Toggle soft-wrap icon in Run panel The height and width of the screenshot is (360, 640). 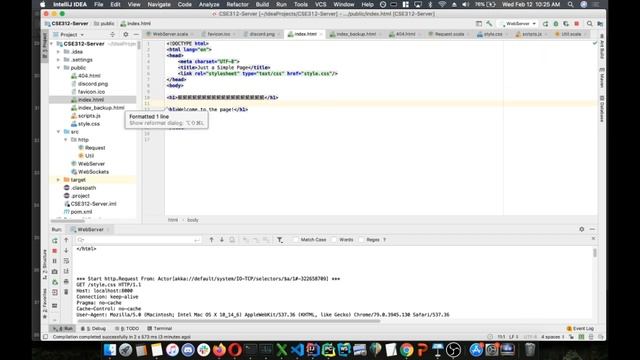(x=66, y=261)
